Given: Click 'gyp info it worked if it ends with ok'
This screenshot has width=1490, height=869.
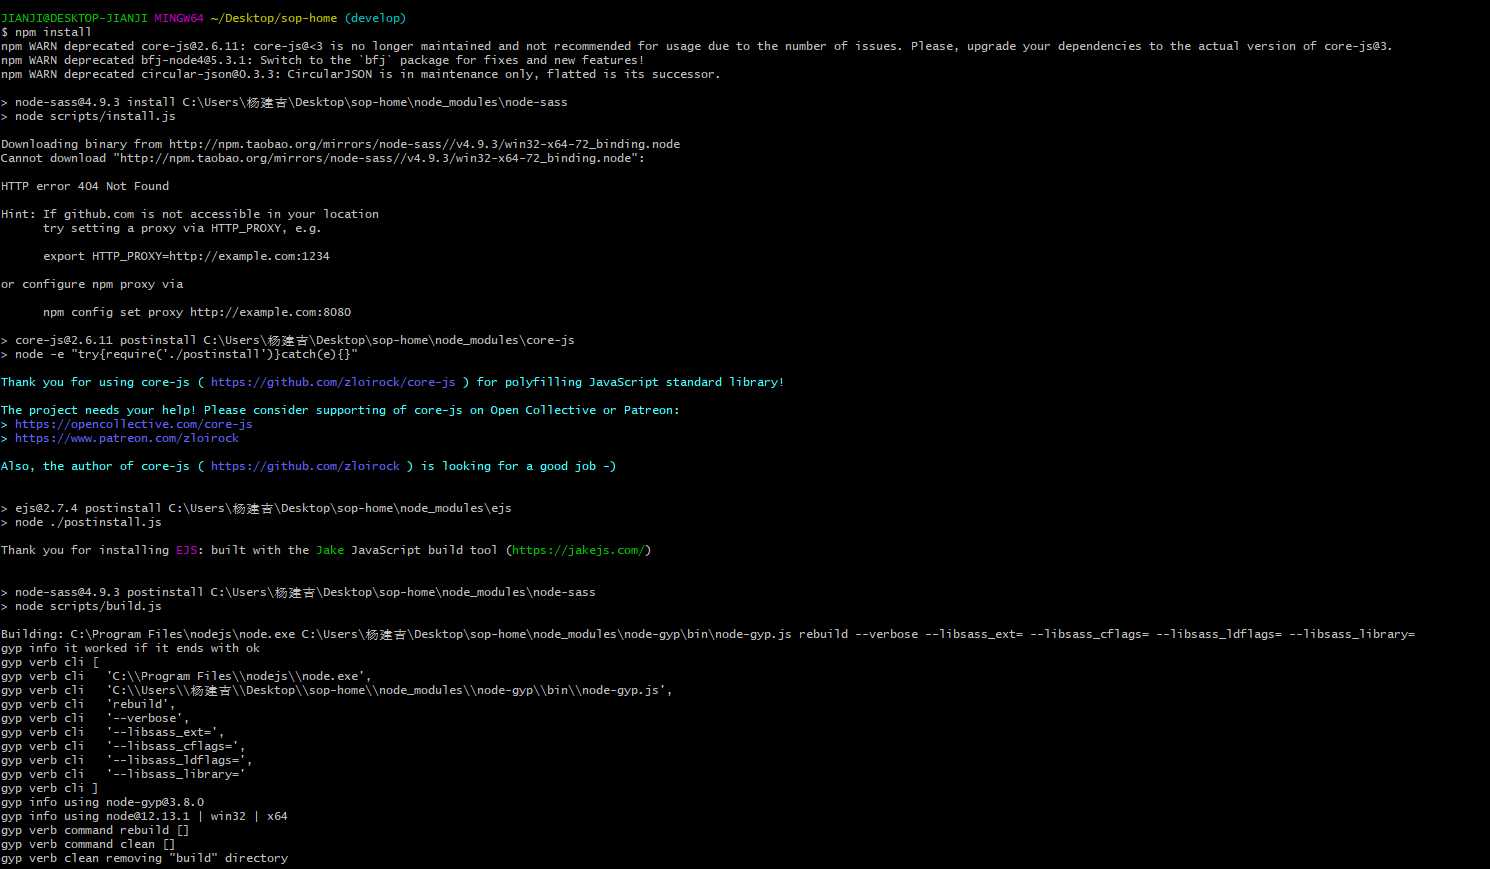Looking at the screenshot, I should tap(130, 648).
